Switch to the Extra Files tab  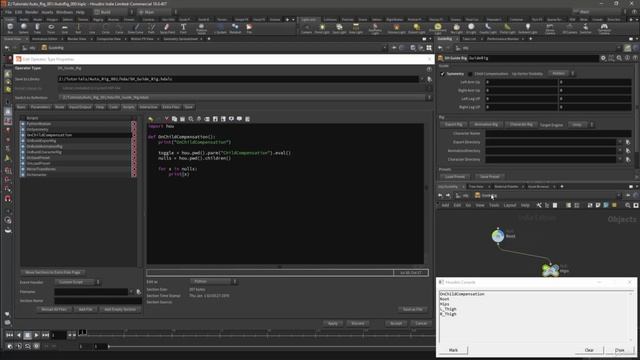(x=171, y=107)
